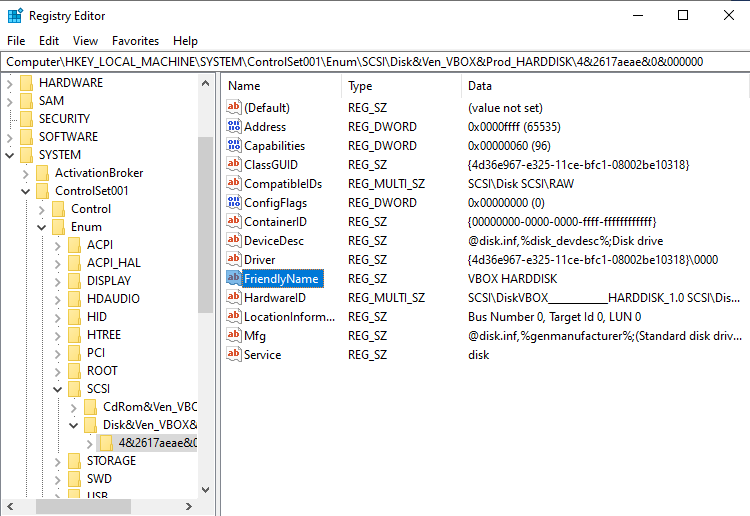Viewport: 750px width, 516px height.
Task: Open the File menu
Action: tap(16, 41)
